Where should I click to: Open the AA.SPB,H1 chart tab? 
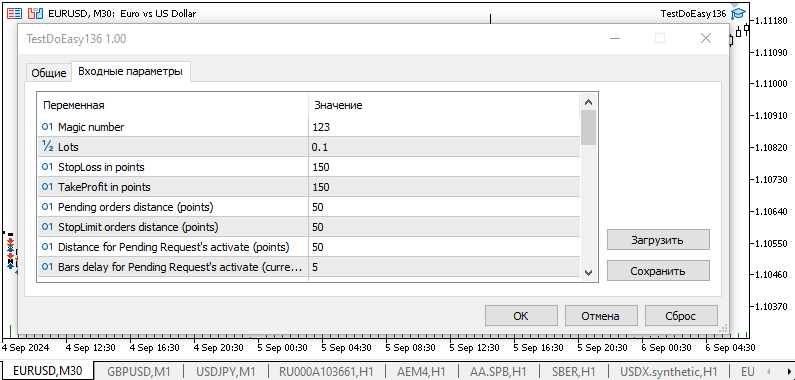pos(498,371)
